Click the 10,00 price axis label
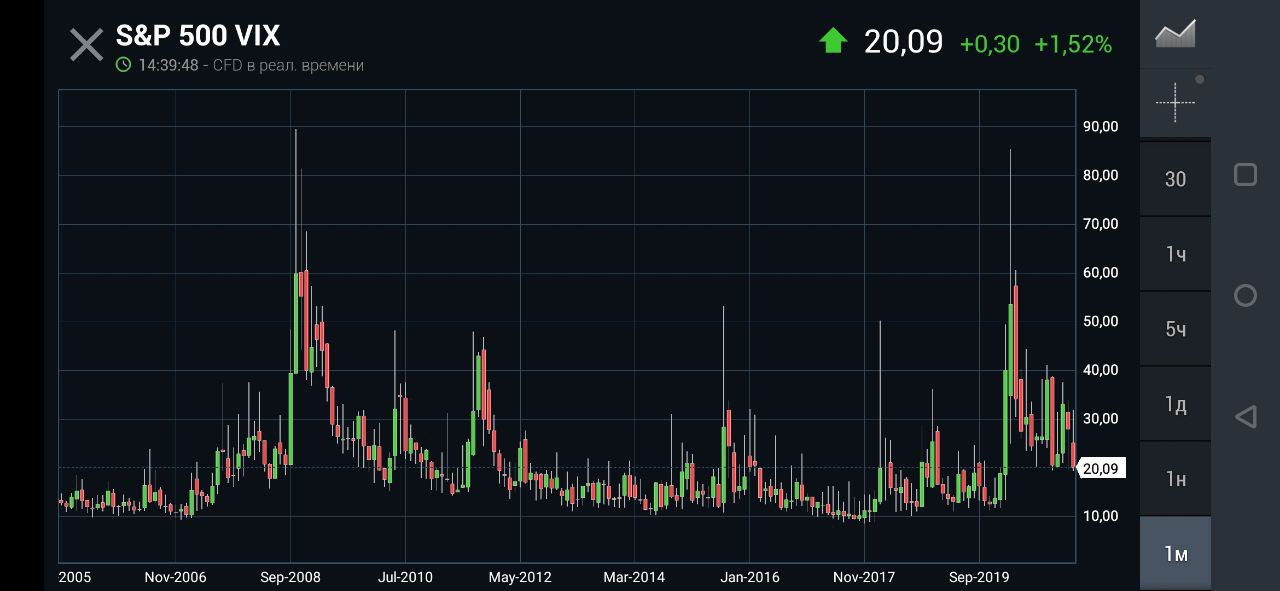The image size is (1280, 591). [1101, 516]
